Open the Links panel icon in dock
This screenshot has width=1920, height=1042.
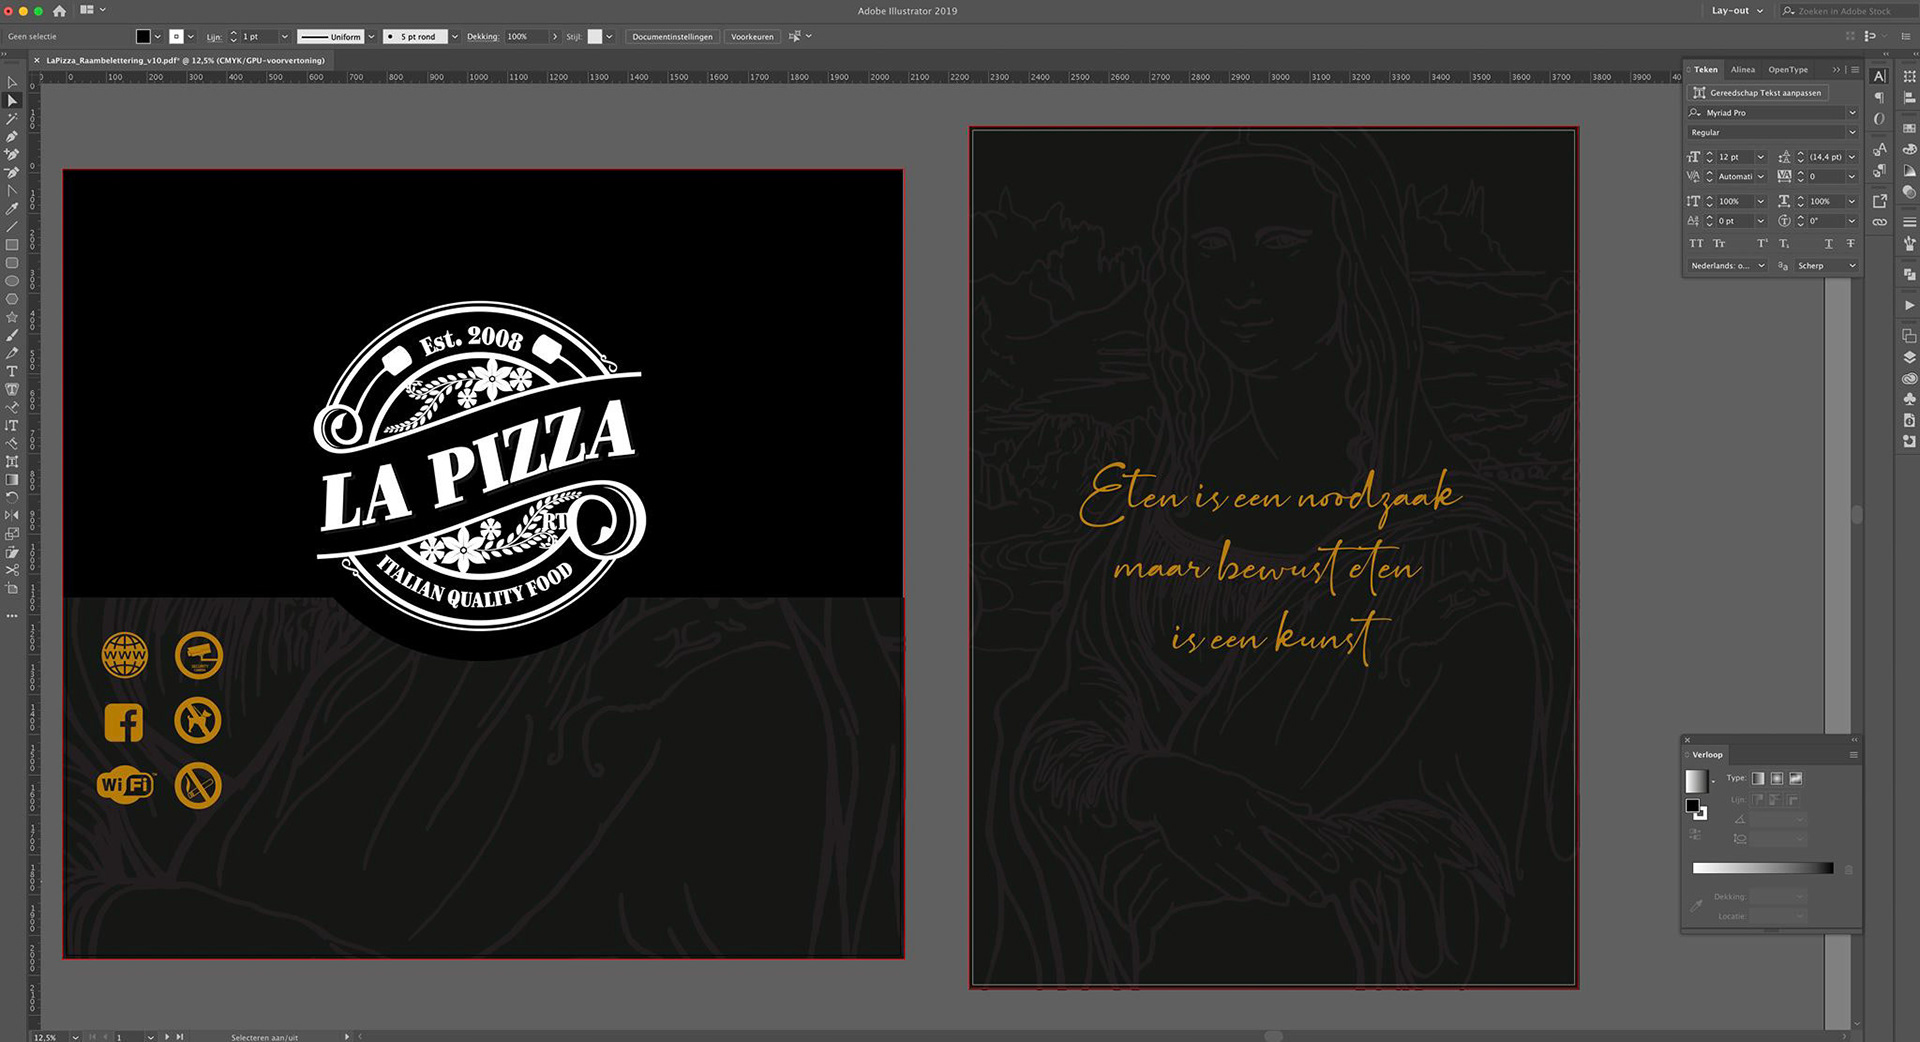pyautogui.click(x=1879, y=222)
